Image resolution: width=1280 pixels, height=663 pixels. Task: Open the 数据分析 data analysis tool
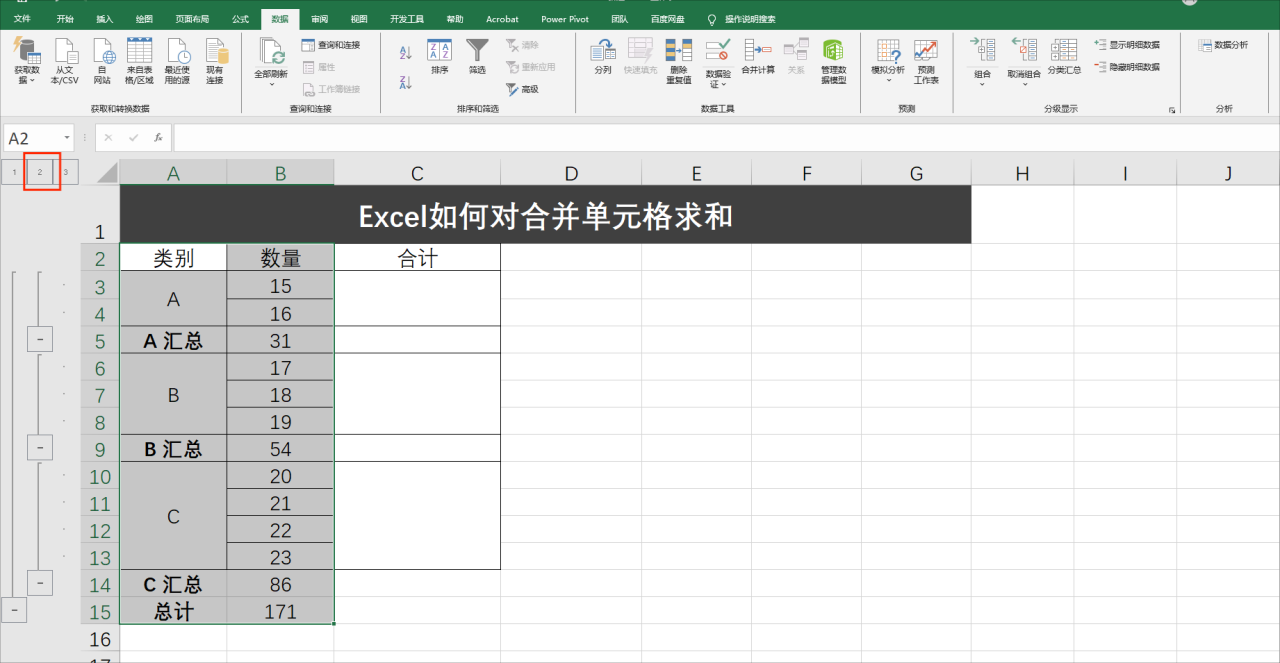click(1223, 45)
